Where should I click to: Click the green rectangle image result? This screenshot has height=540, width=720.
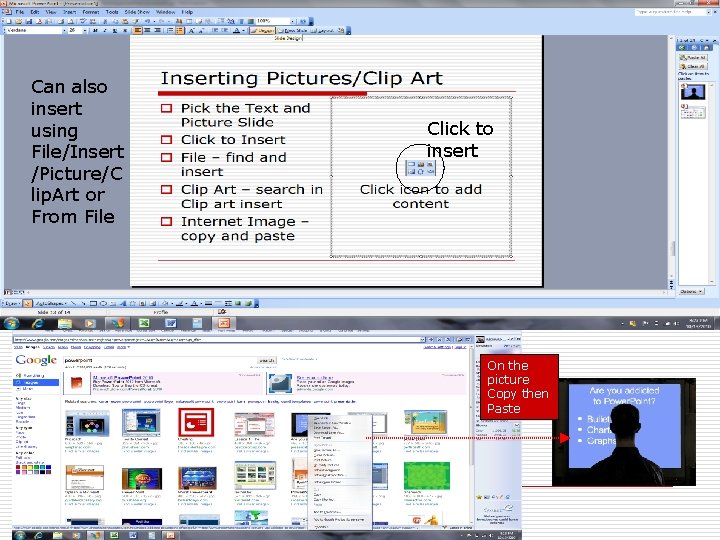click(x=427, y=476)
